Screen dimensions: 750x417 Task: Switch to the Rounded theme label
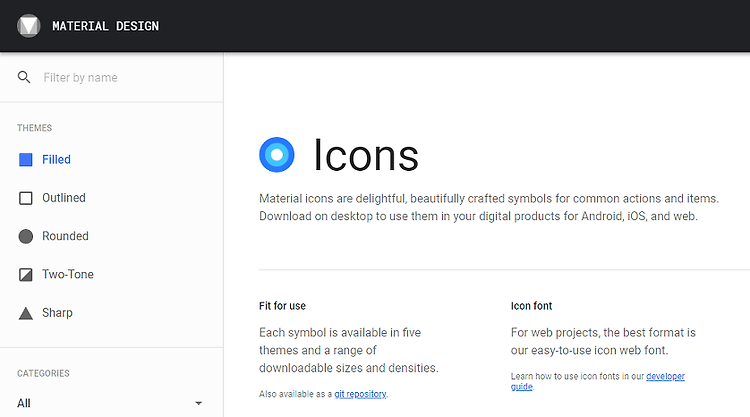tap(65, 236)
